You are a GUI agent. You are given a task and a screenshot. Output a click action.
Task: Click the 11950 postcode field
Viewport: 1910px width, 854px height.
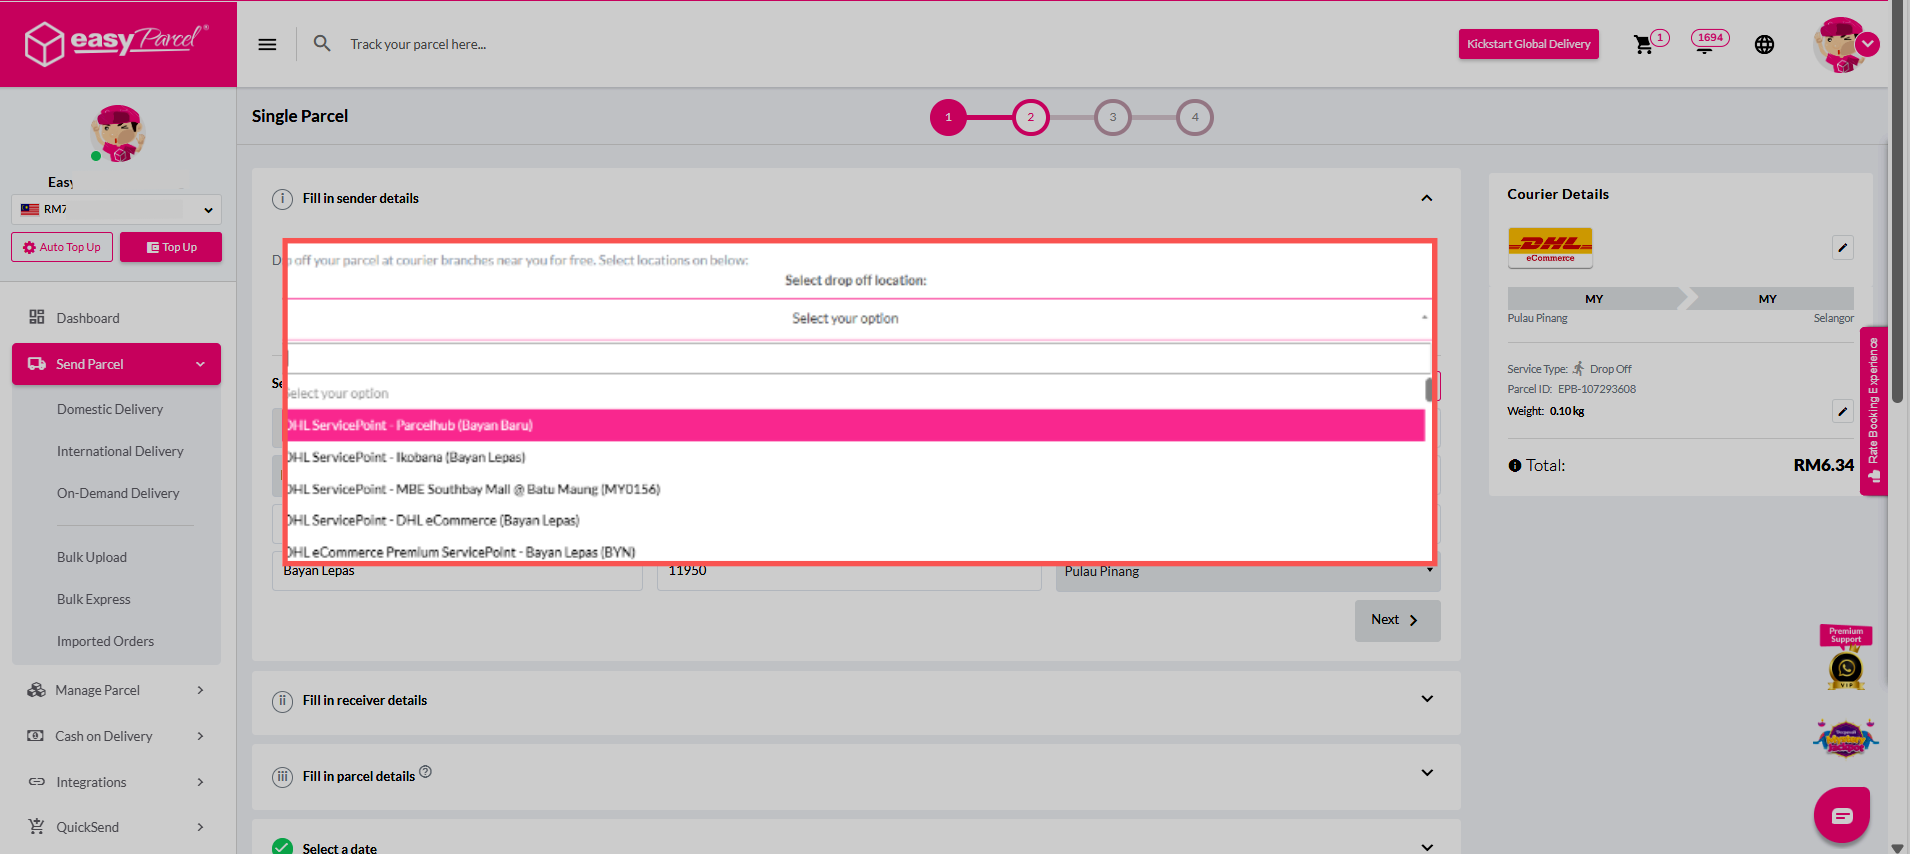(x=849, y=571)
